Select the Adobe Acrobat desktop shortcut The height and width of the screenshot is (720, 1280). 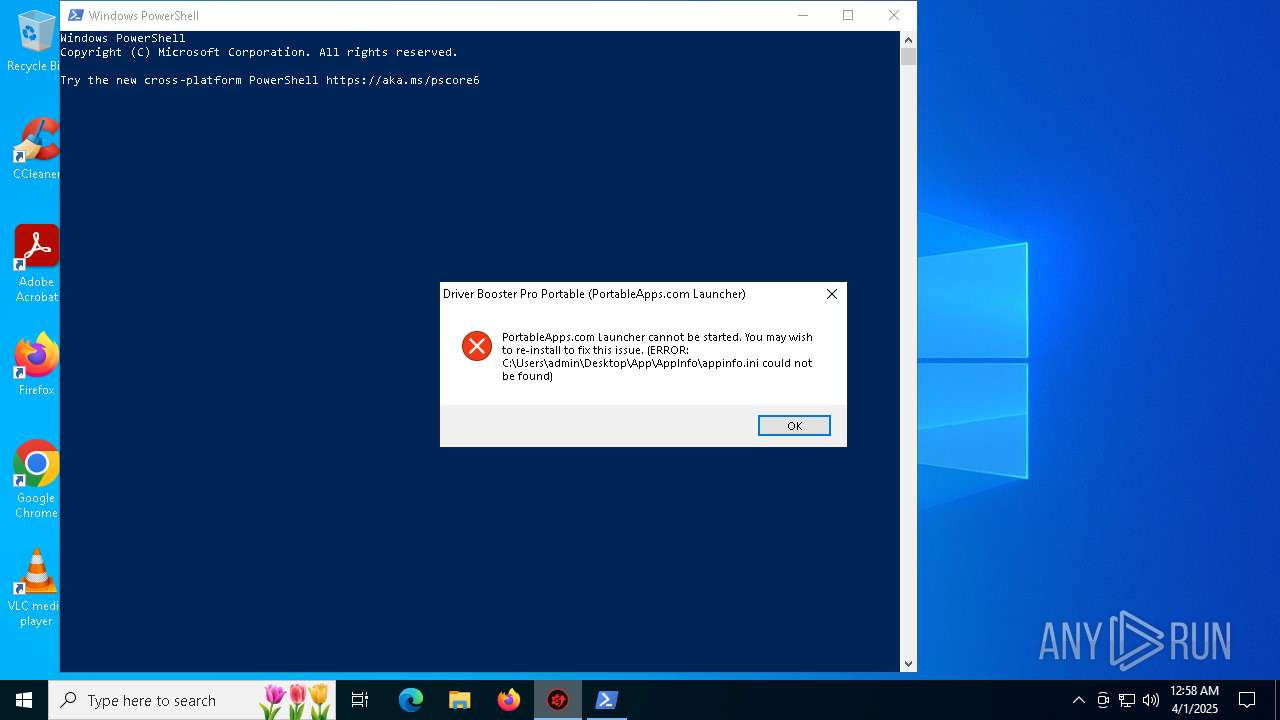36,264
